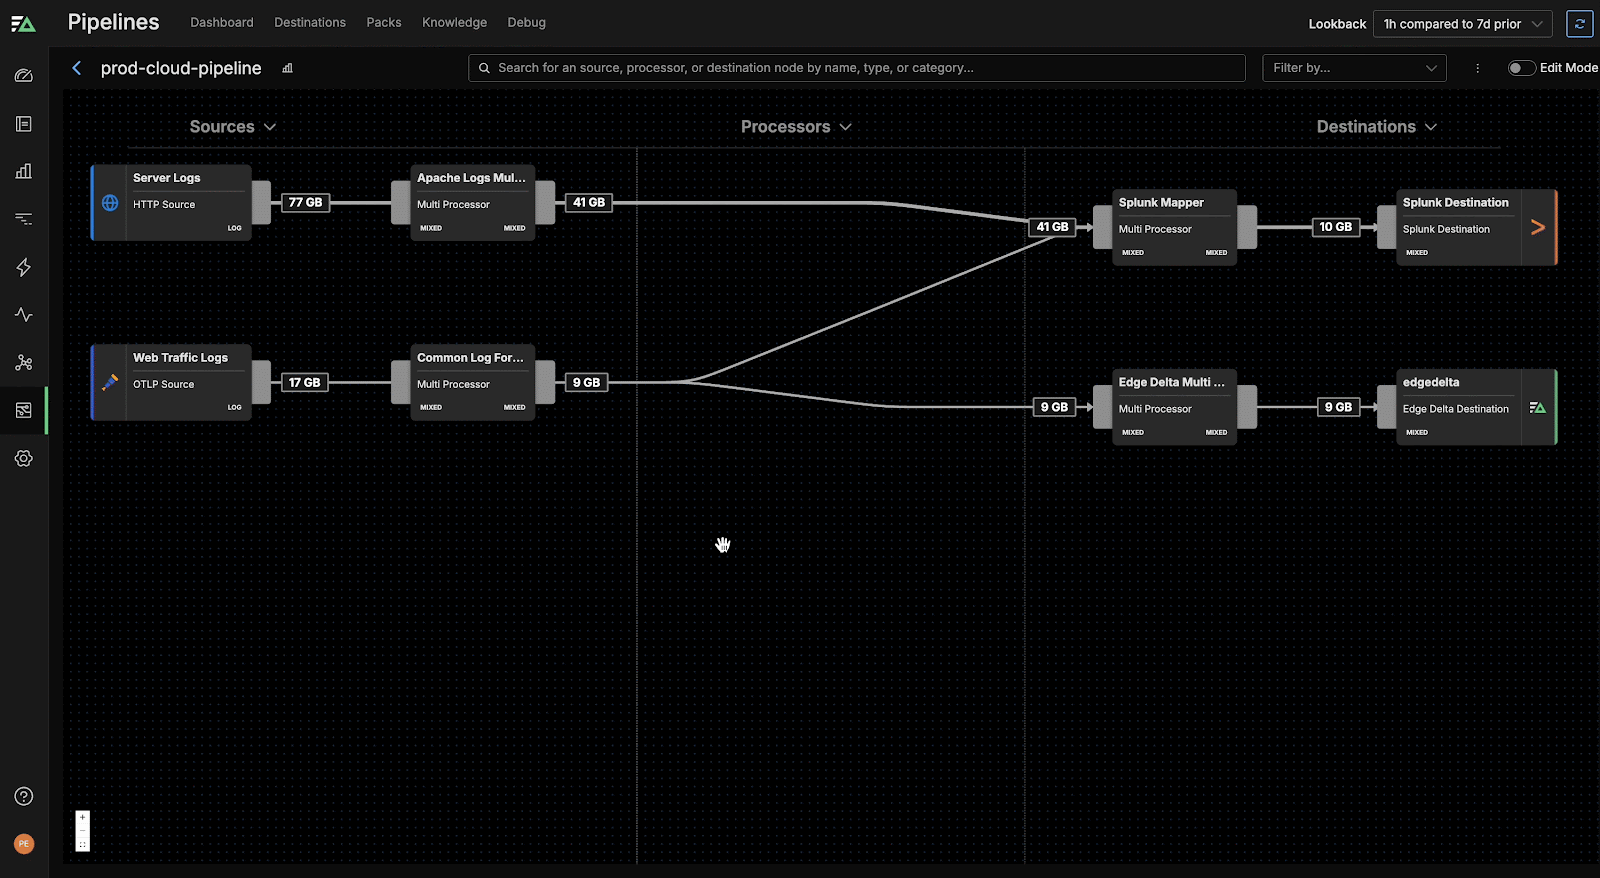Open the Filter by dropdown

(1353, 68)
